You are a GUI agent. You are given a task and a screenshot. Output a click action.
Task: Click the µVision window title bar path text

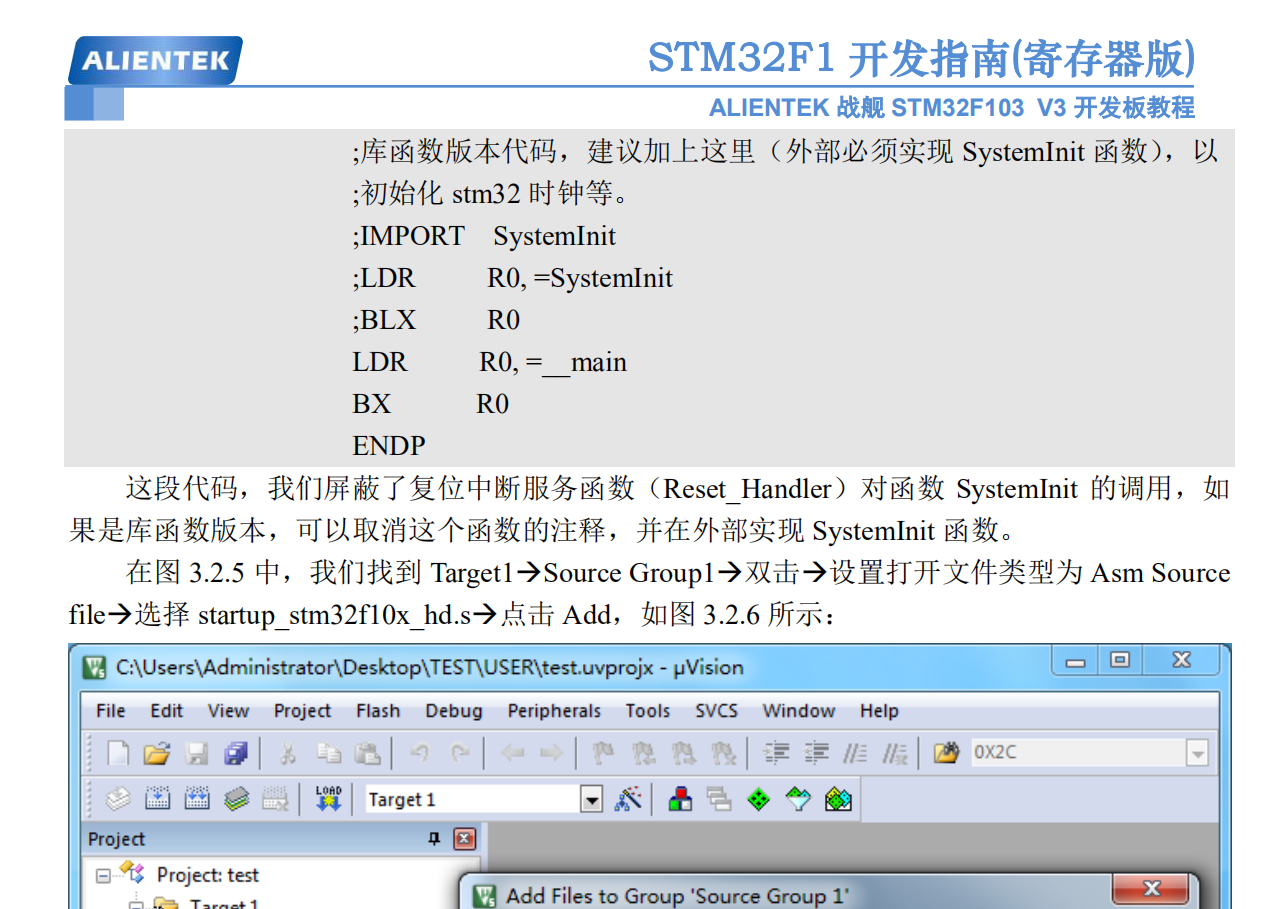coord(430,667)
